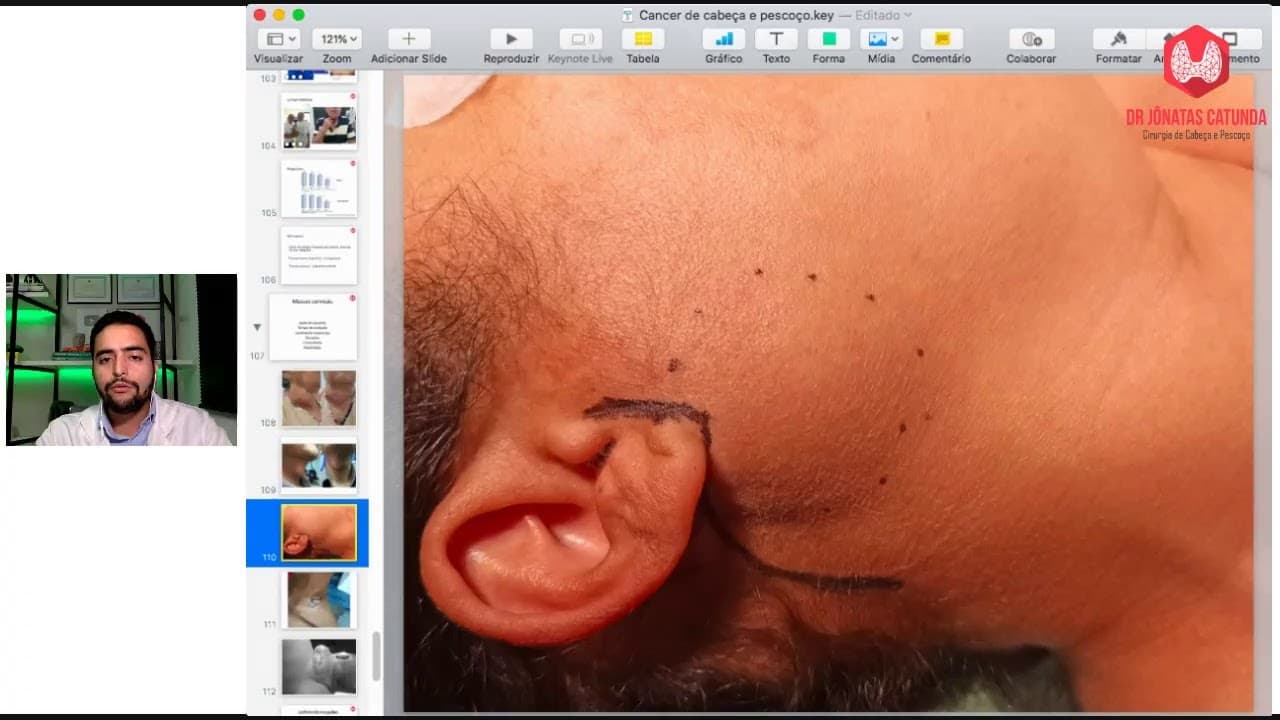Select slide 109 thumbnail in navigator
This screenshot has height=720, width=1280.
319,465
